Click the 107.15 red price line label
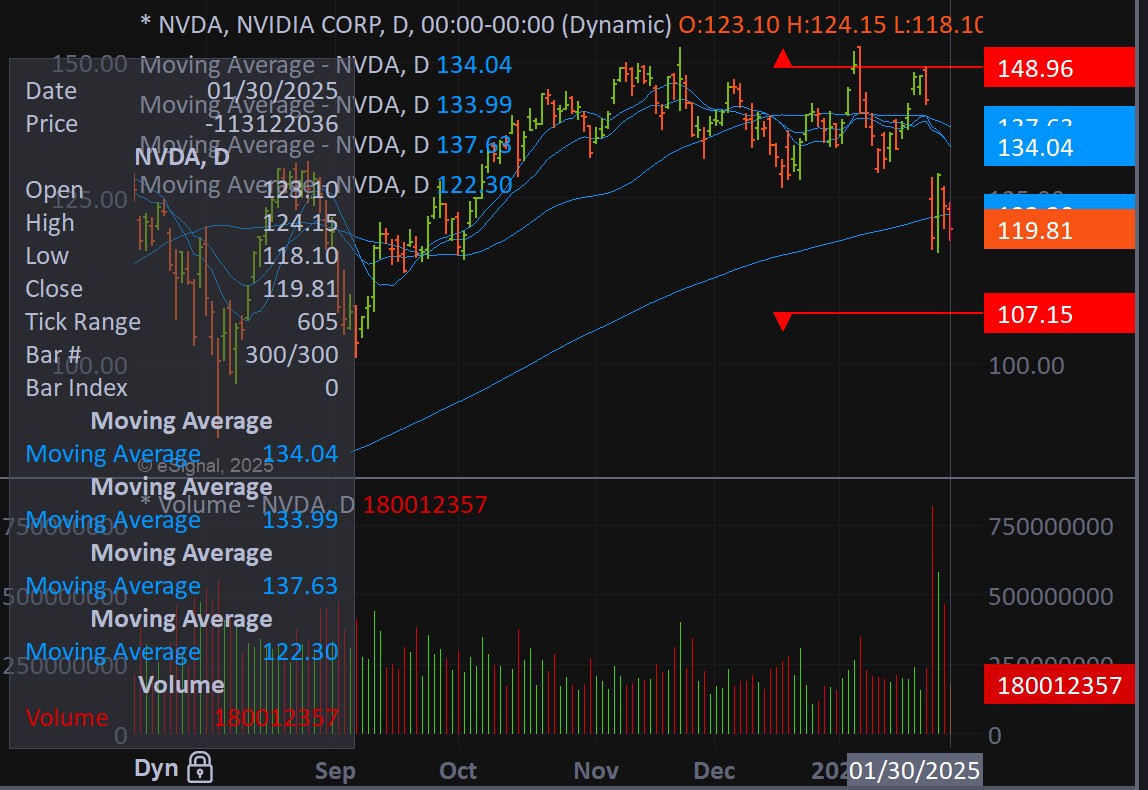The image size is (1148, 790). [x=1059, y=314]
